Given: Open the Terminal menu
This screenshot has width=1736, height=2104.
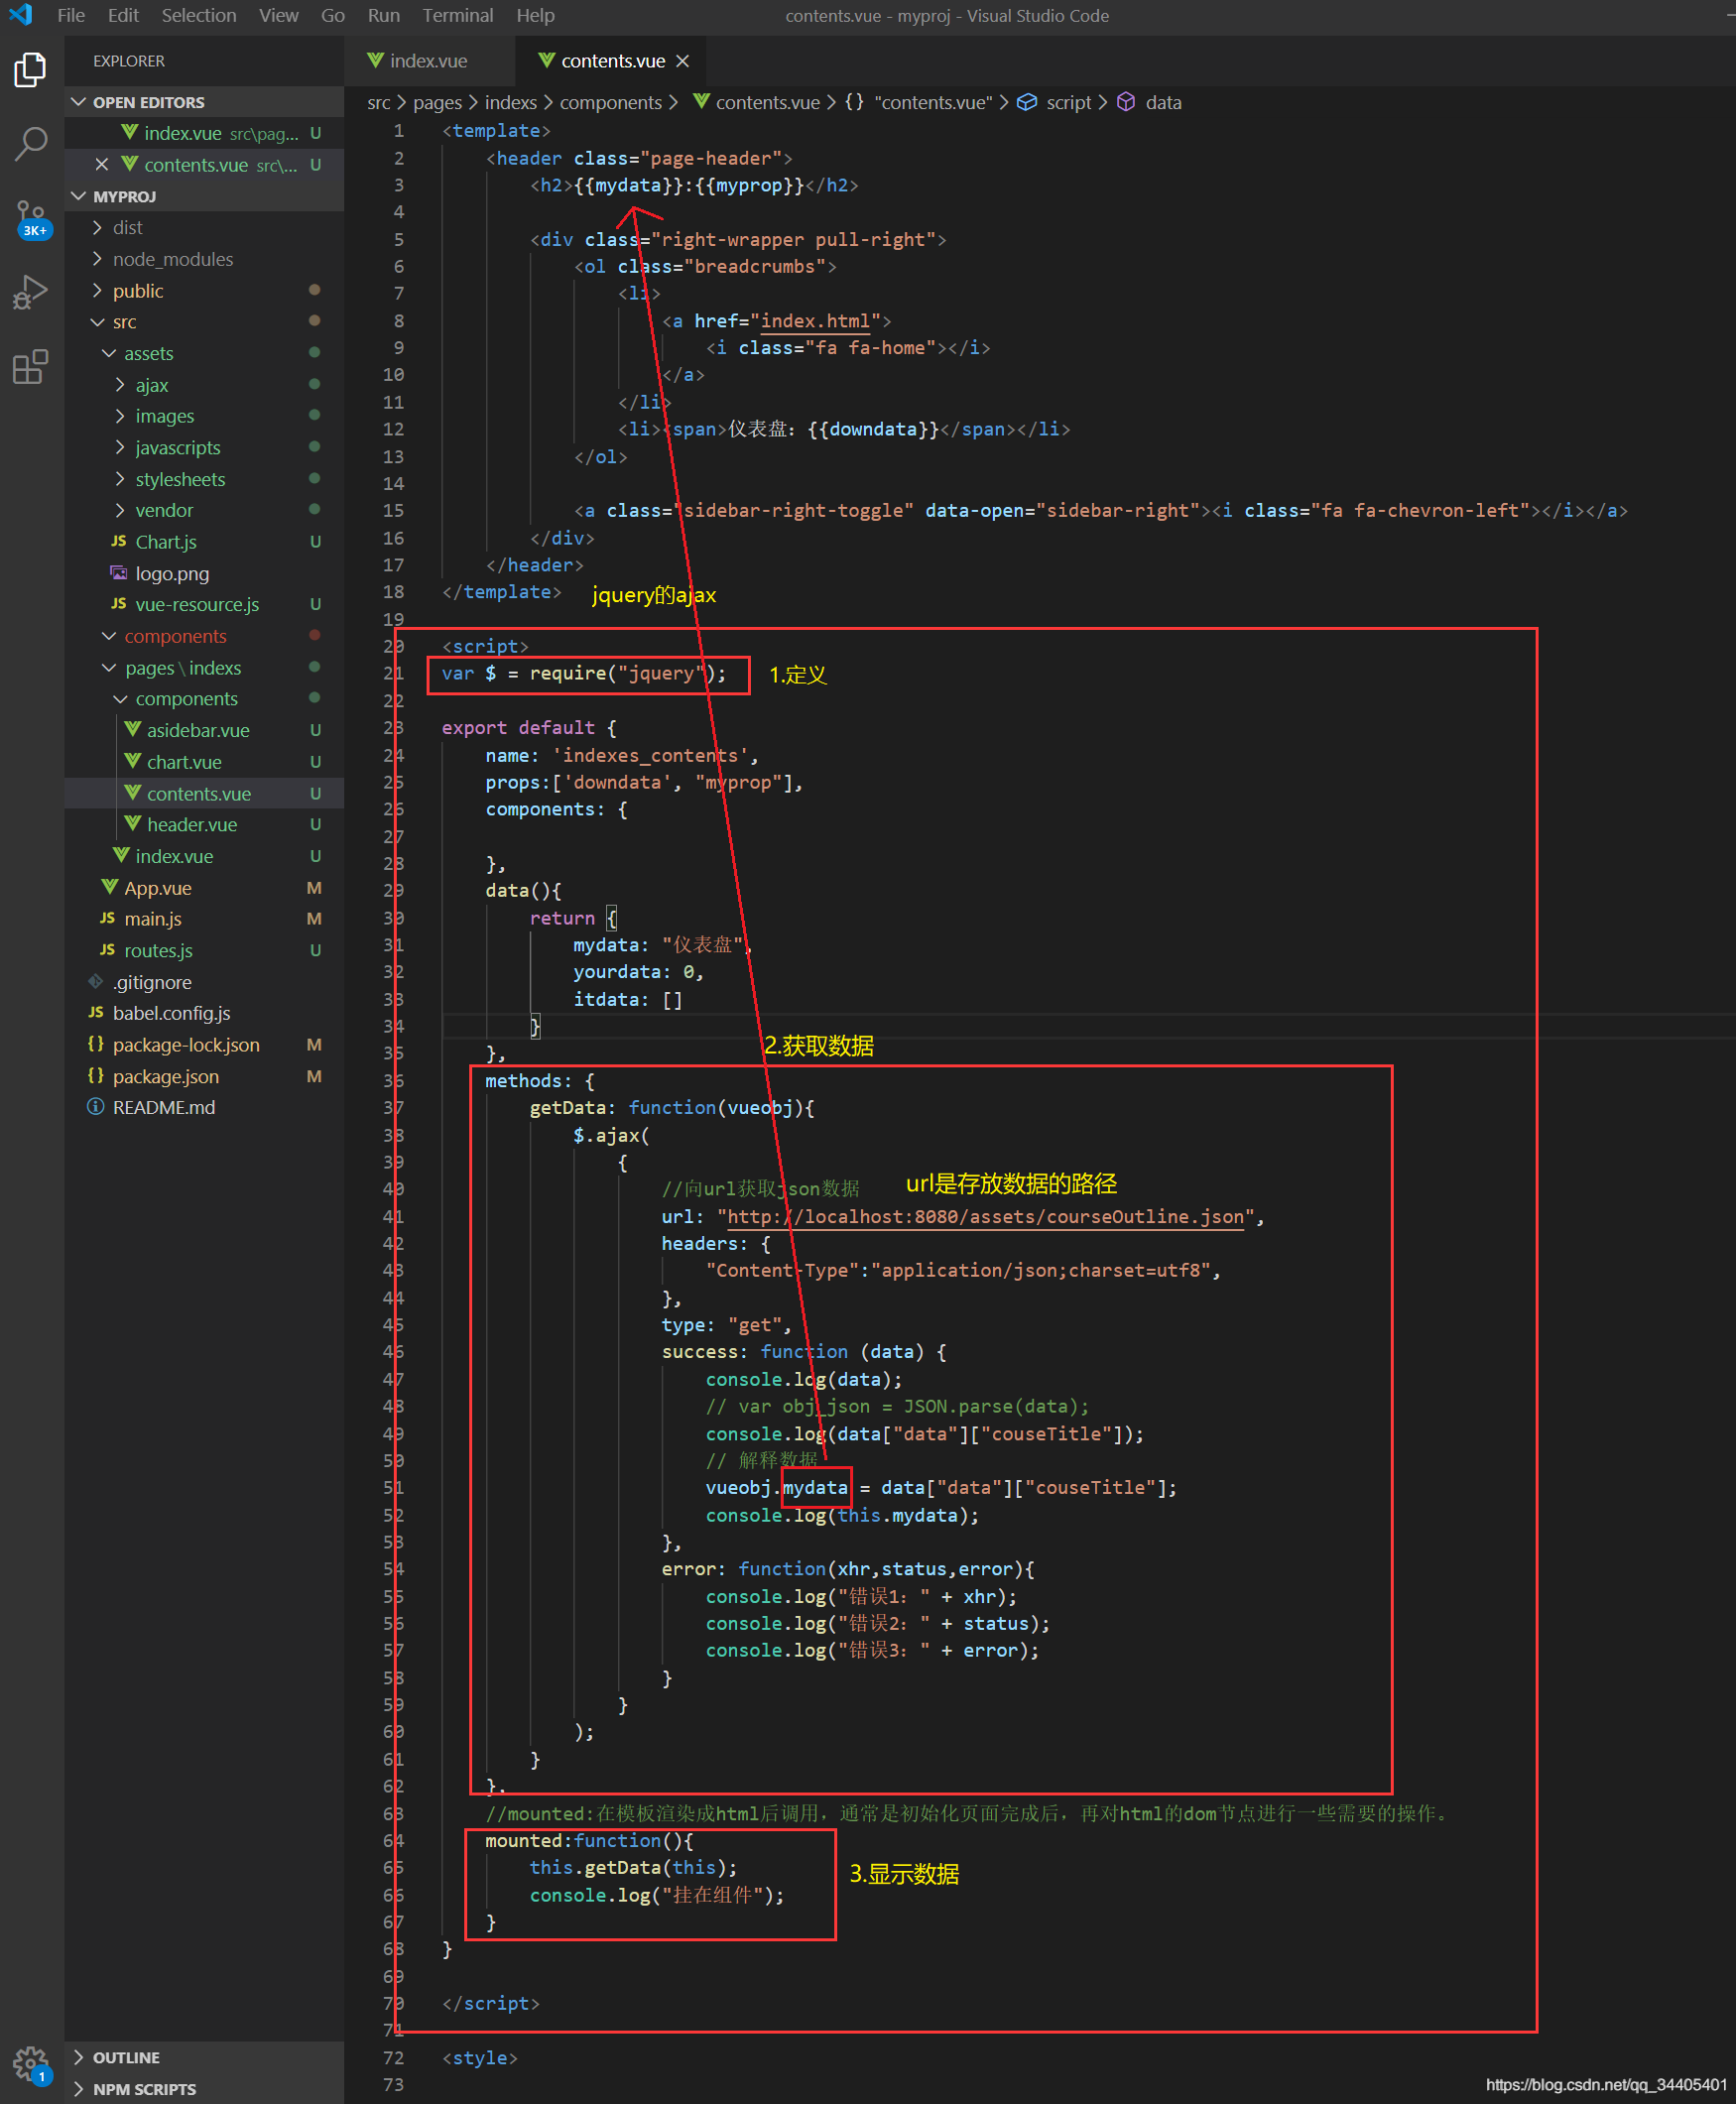Looking at the screenshot, I should [x=458, y=15].
